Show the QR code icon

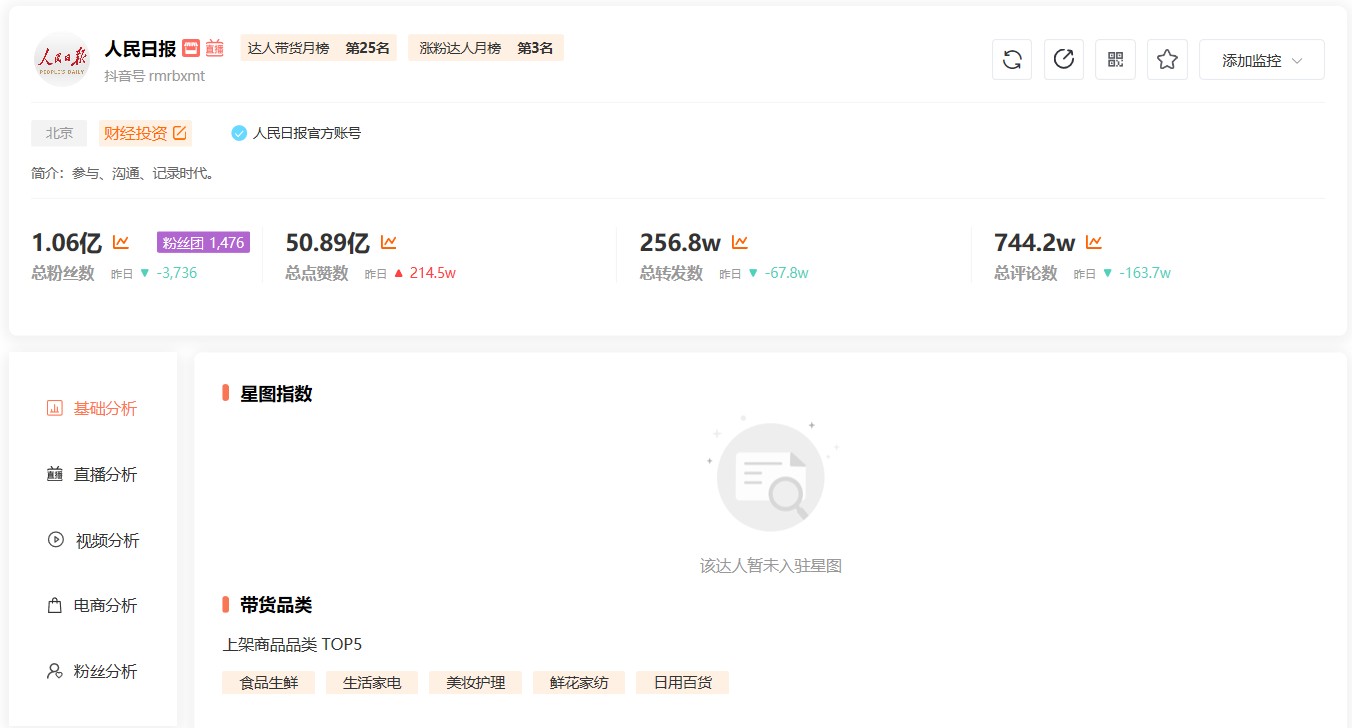click(x=1116, y=60)
